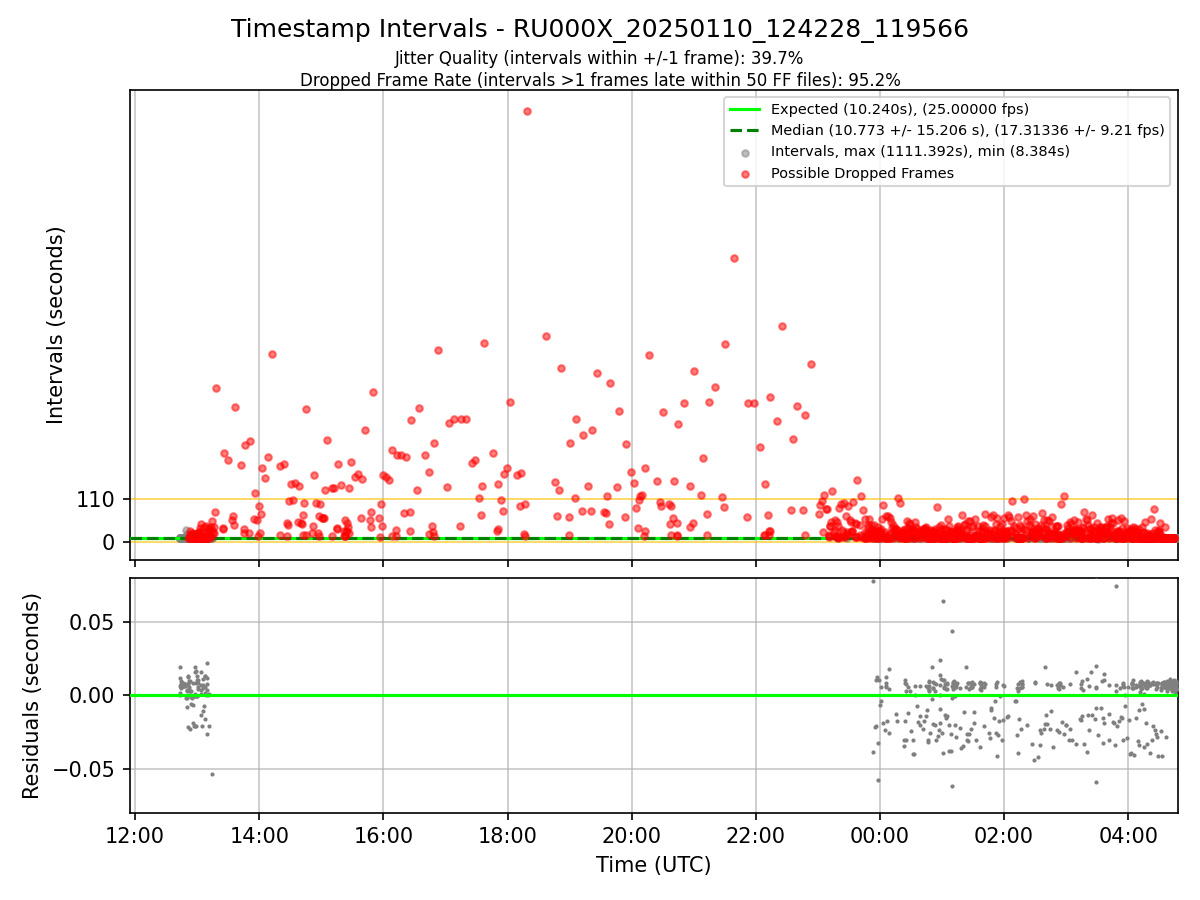This screenshot has height=900, width=1200.
Task: Click the 'Dropped Frame Rate' 95.2% subtitle line
Action: point(600,80)
